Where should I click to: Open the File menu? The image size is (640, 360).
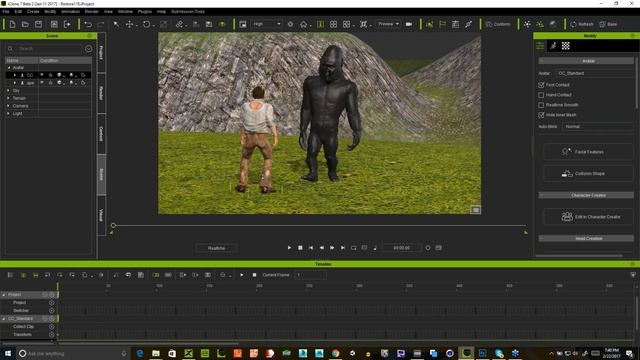point(6,11)
